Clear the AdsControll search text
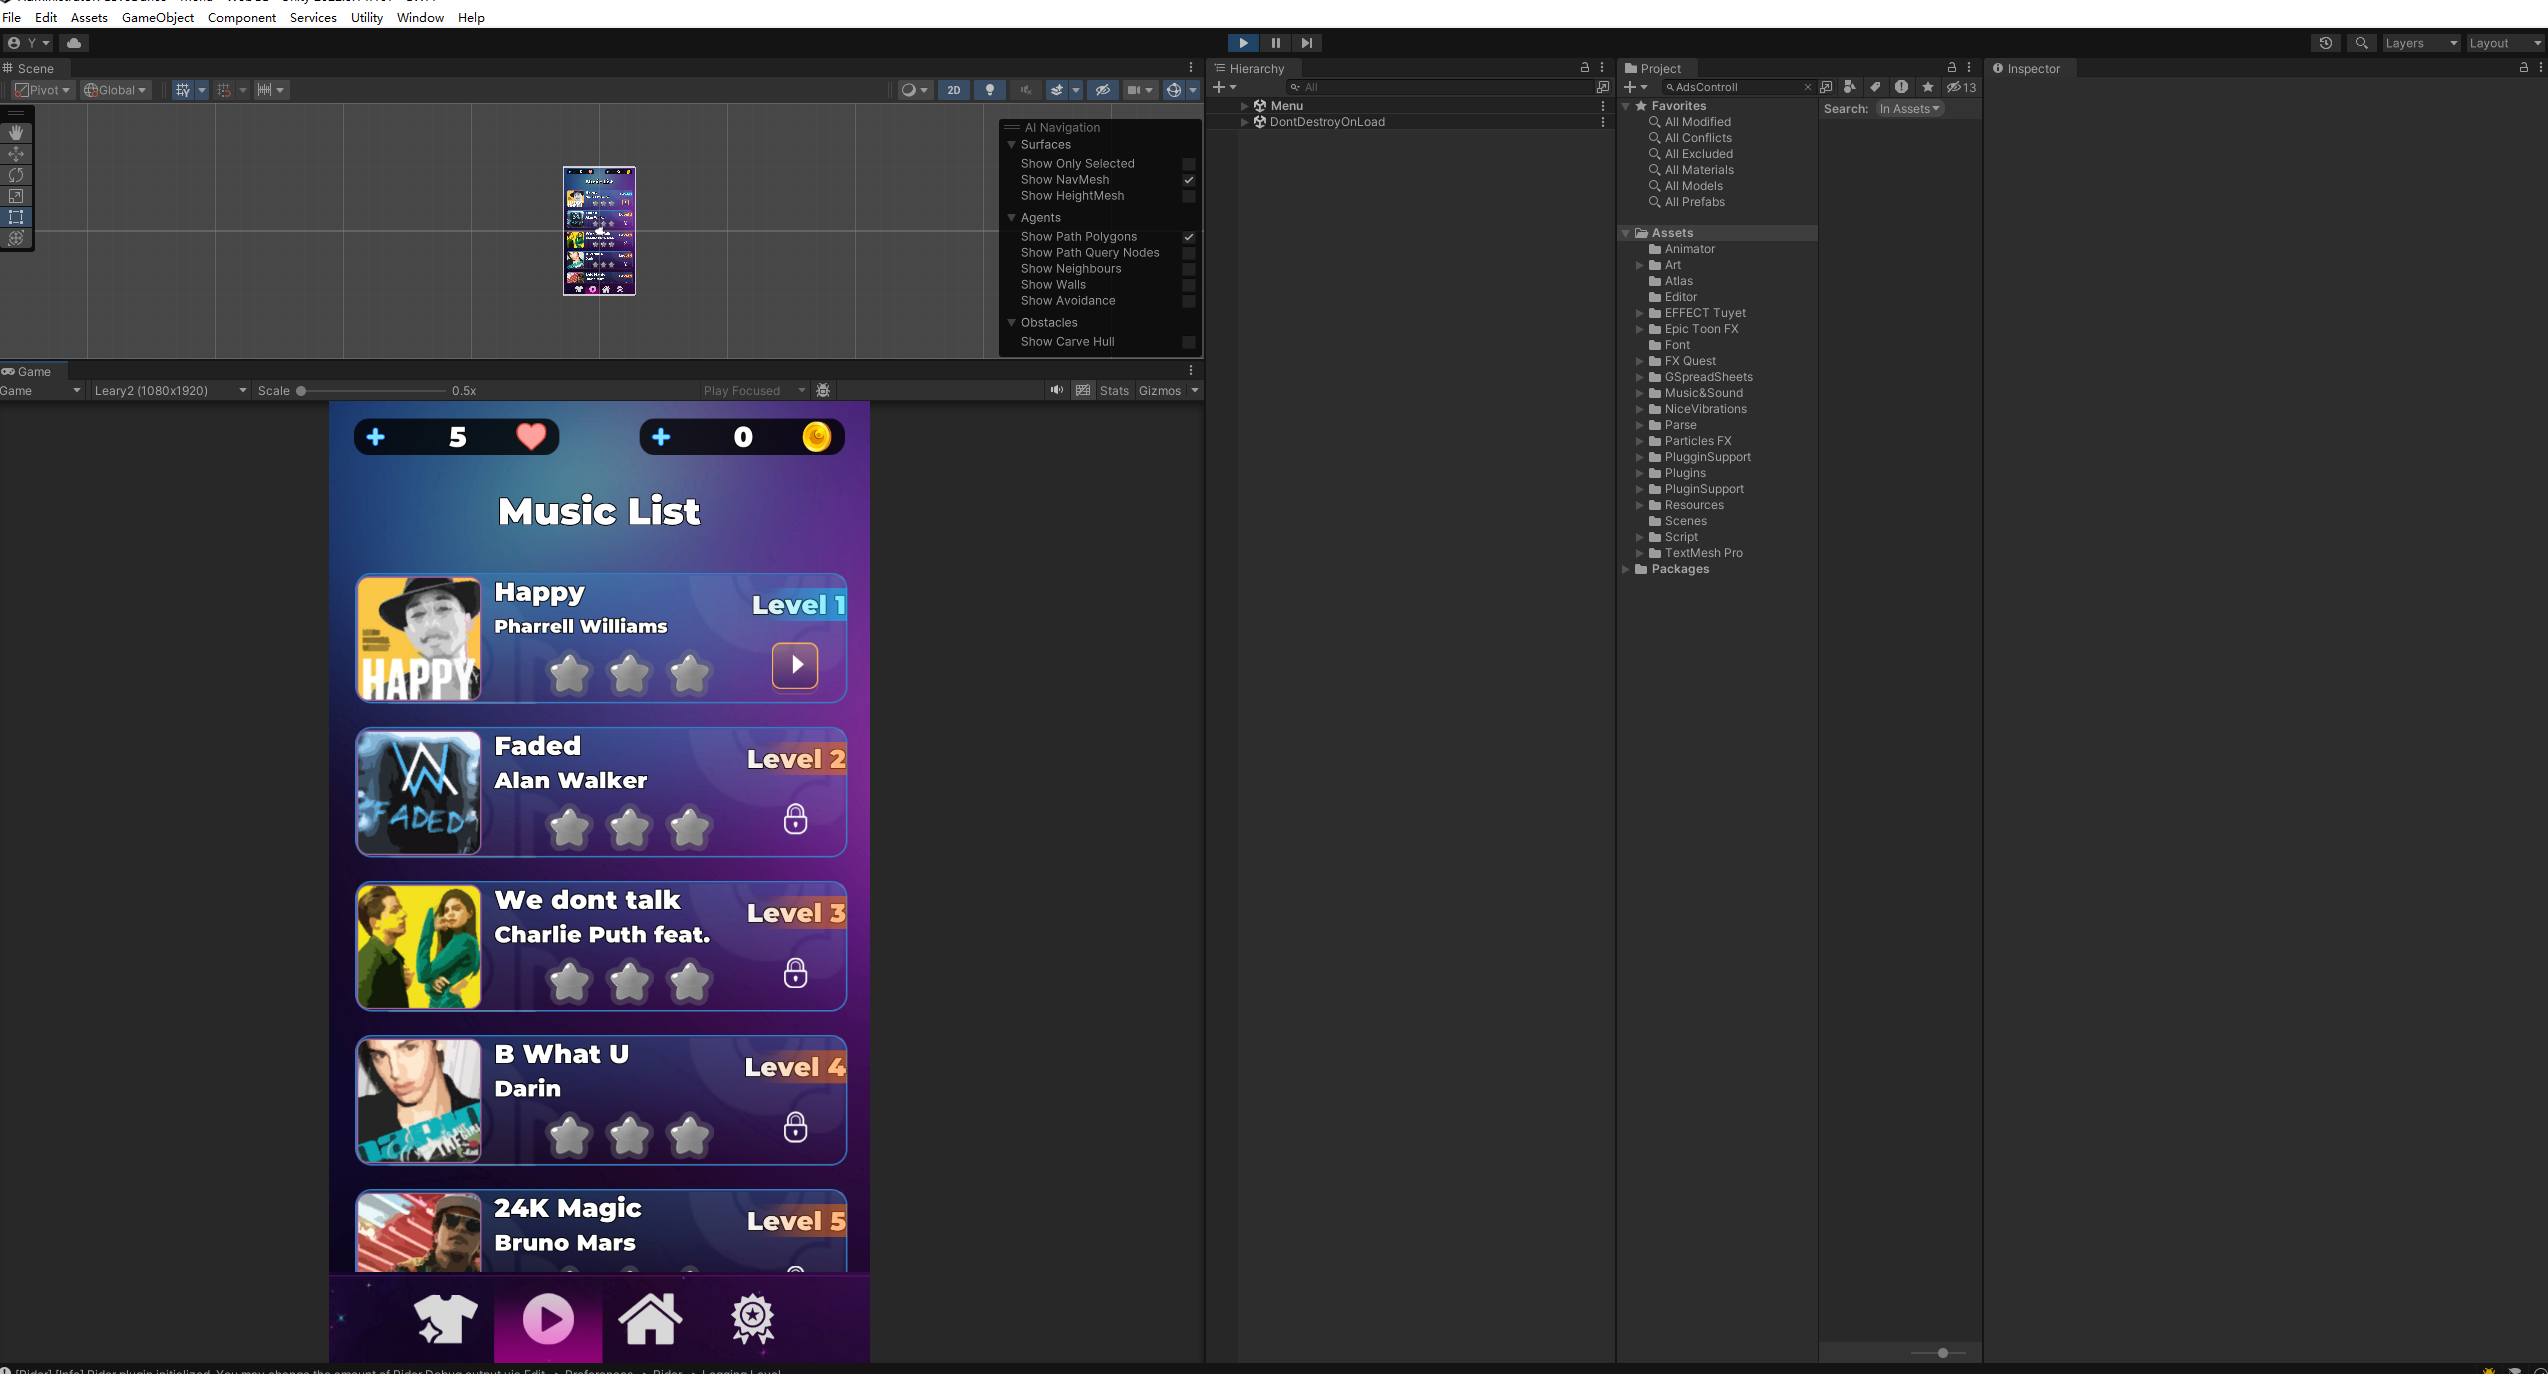This screenshot has width=2548, height=1374. 1807,87
